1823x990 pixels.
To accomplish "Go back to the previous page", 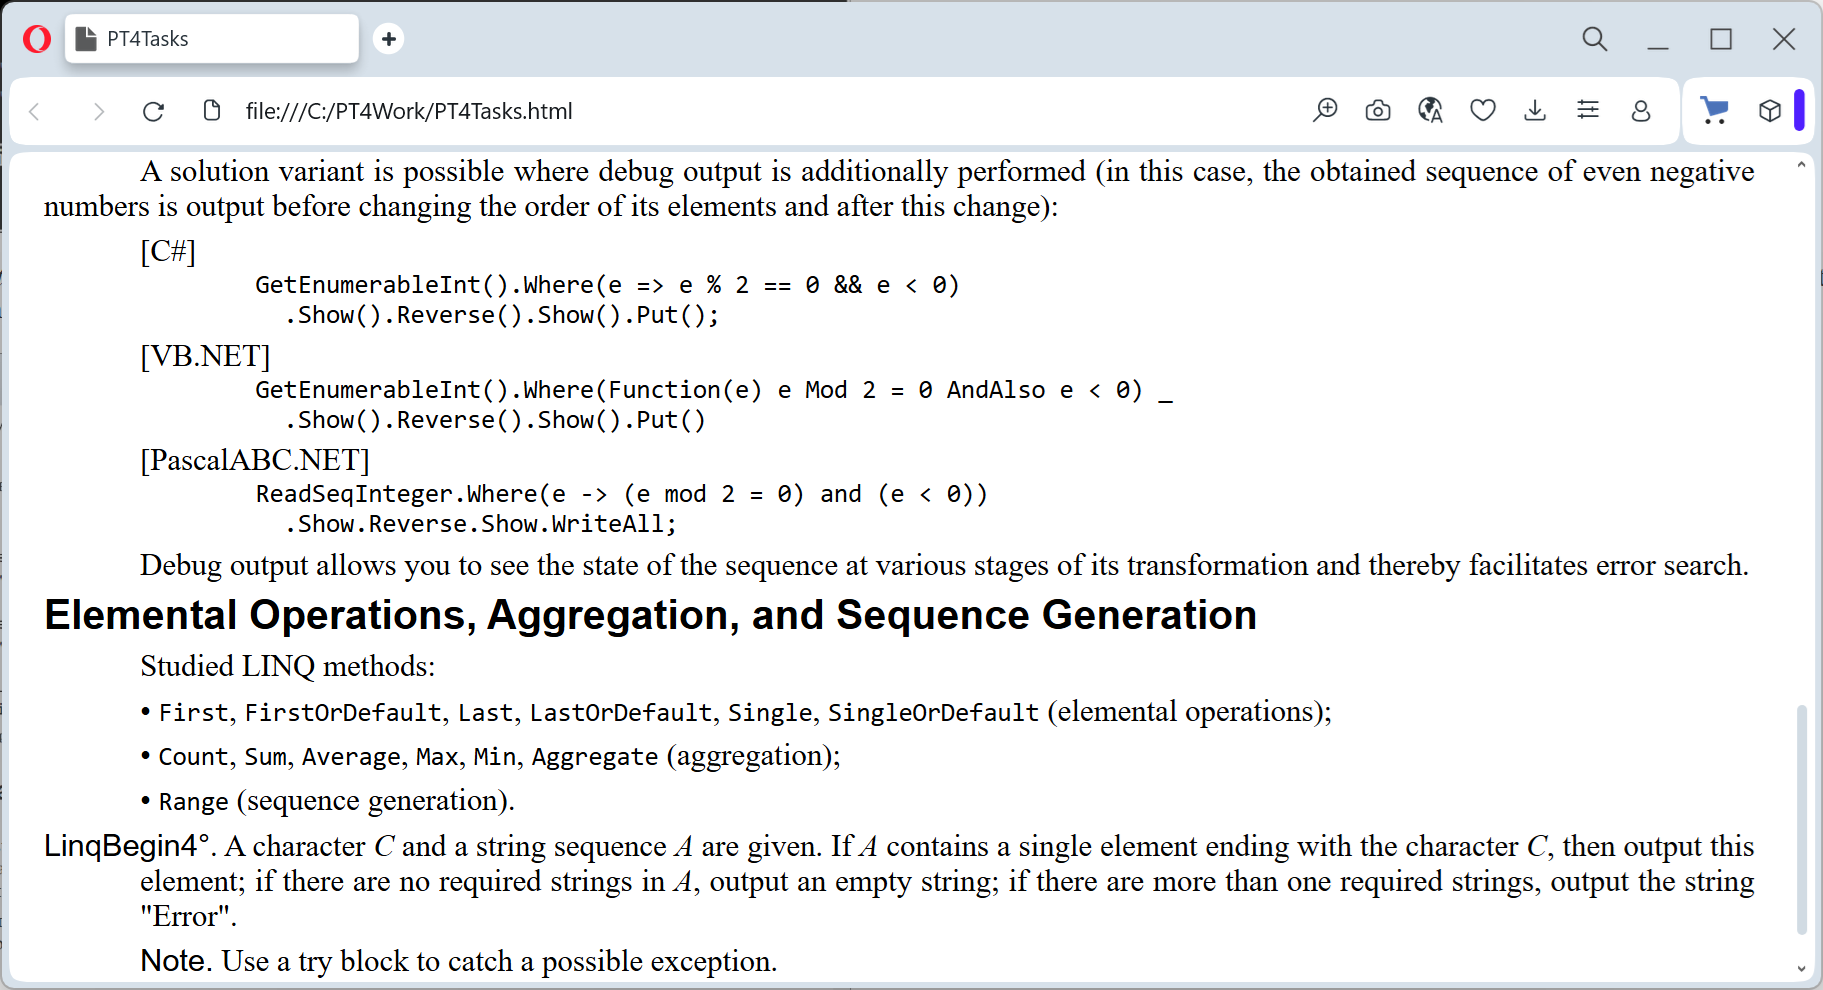I will pos(35,111).
